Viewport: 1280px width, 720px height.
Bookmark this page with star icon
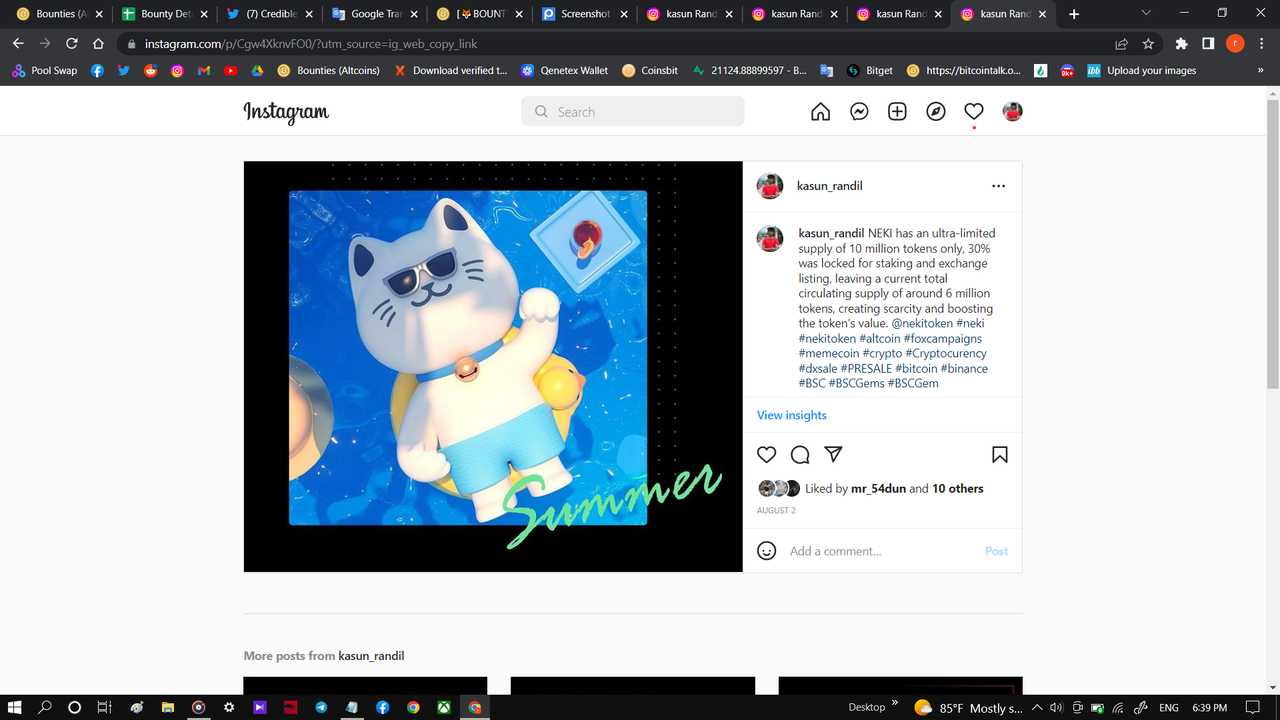point(1148,44)
